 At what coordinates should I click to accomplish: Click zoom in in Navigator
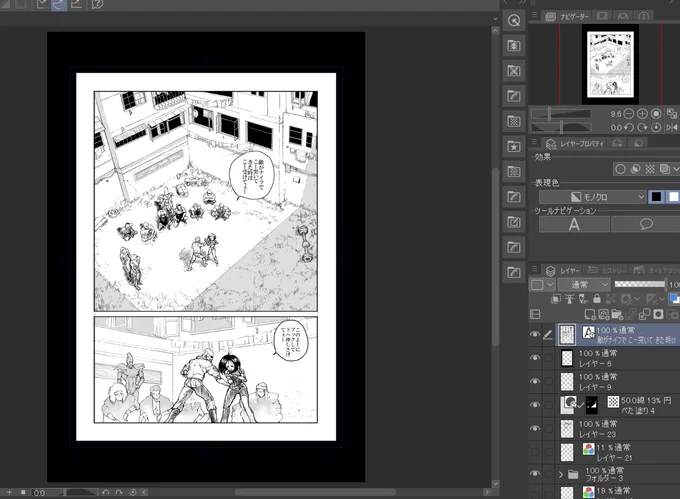tap(642, 114)
